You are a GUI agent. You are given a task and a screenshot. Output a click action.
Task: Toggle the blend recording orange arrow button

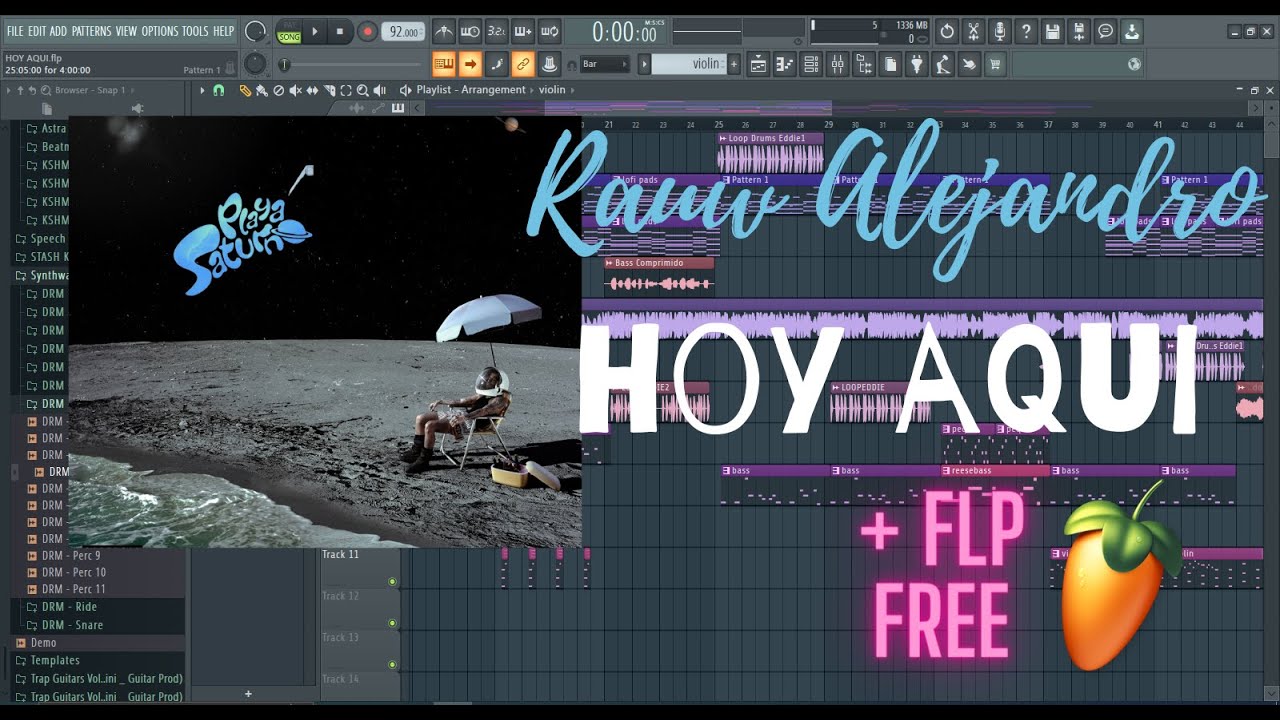point(470,65)
